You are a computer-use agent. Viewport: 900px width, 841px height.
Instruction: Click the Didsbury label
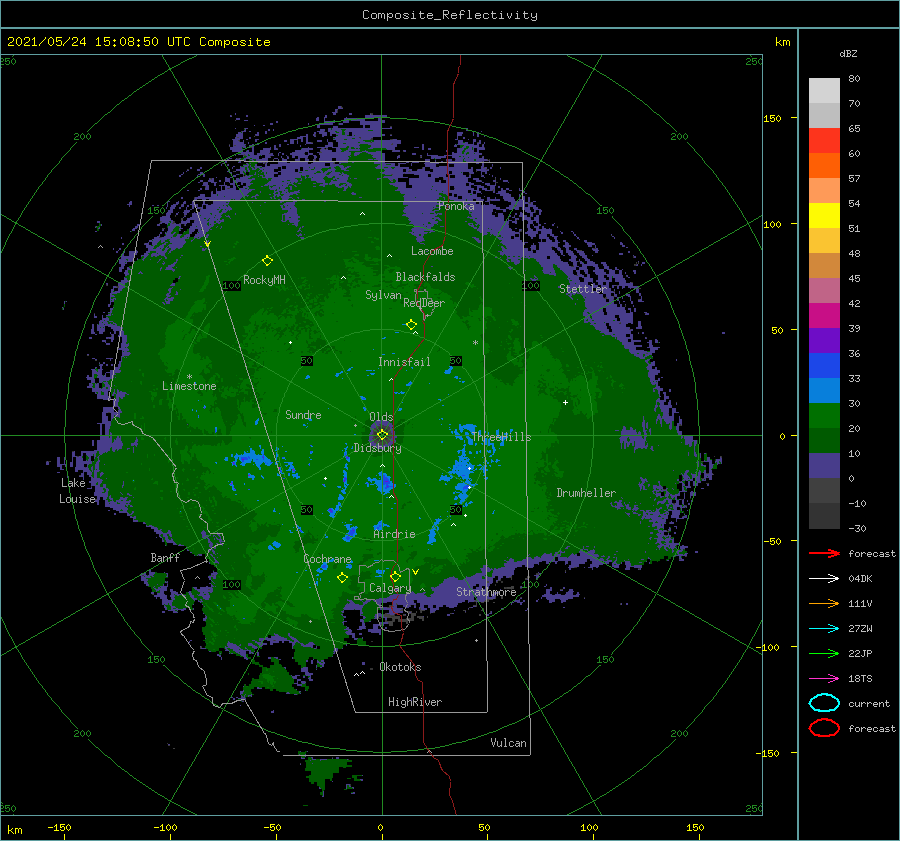pos(377,448)
